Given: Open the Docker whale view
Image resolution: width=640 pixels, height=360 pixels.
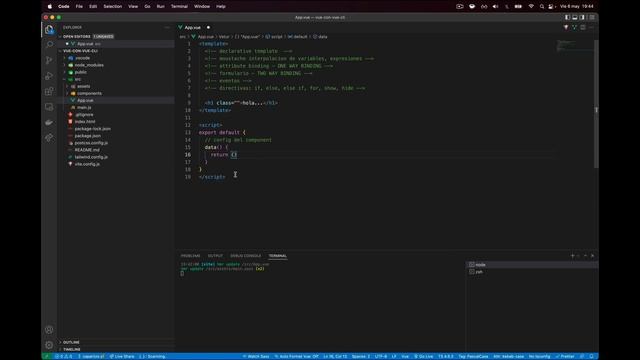Looking at the screenshot, I should 49,122.
